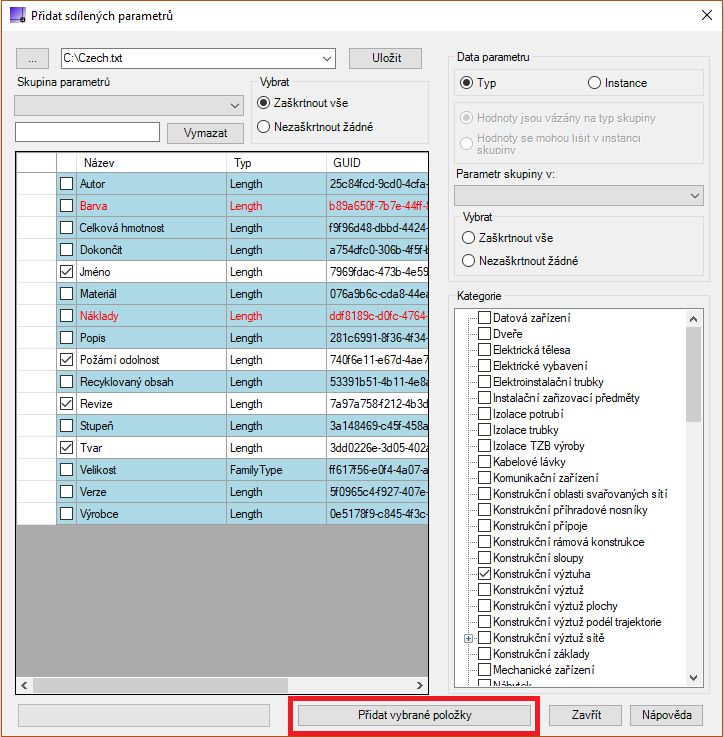The height and width of the screenshot is (737, 724).
Task: Check the Náklady parameter checkbox
Action: [67, 316]
